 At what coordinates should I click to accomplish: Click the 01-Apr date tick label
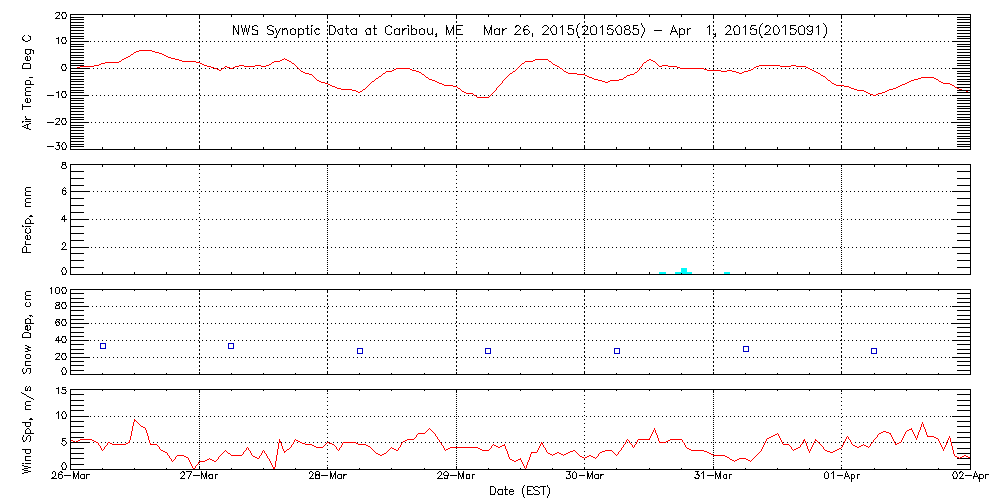(x=842, y=477)
